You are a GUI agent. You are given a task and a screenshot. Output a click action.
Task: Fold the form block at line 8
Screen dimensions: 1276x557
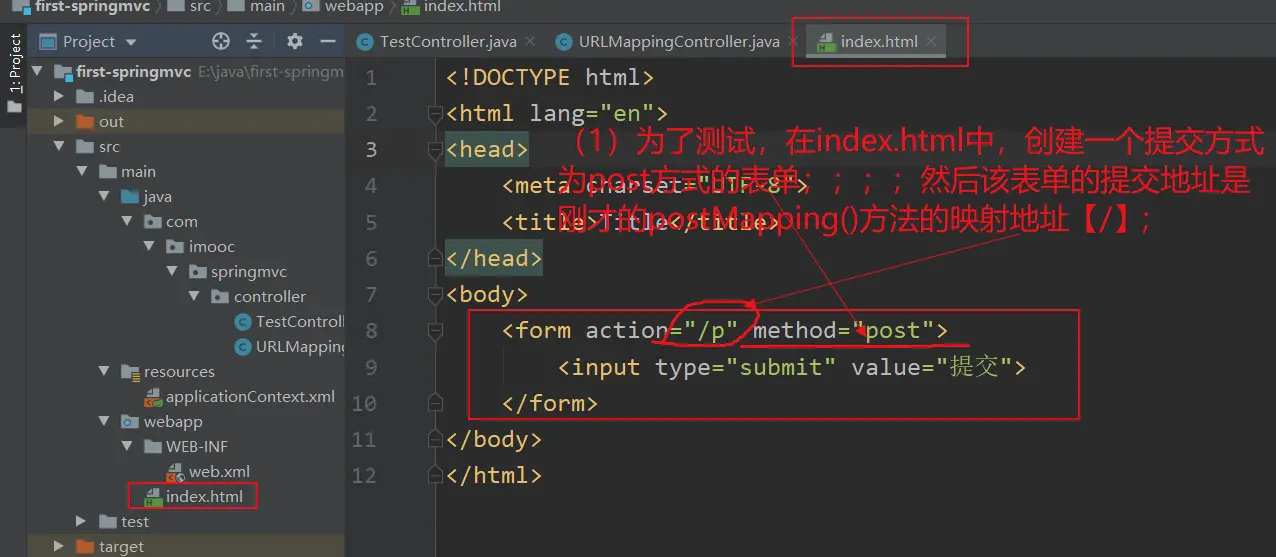[434, 330]
